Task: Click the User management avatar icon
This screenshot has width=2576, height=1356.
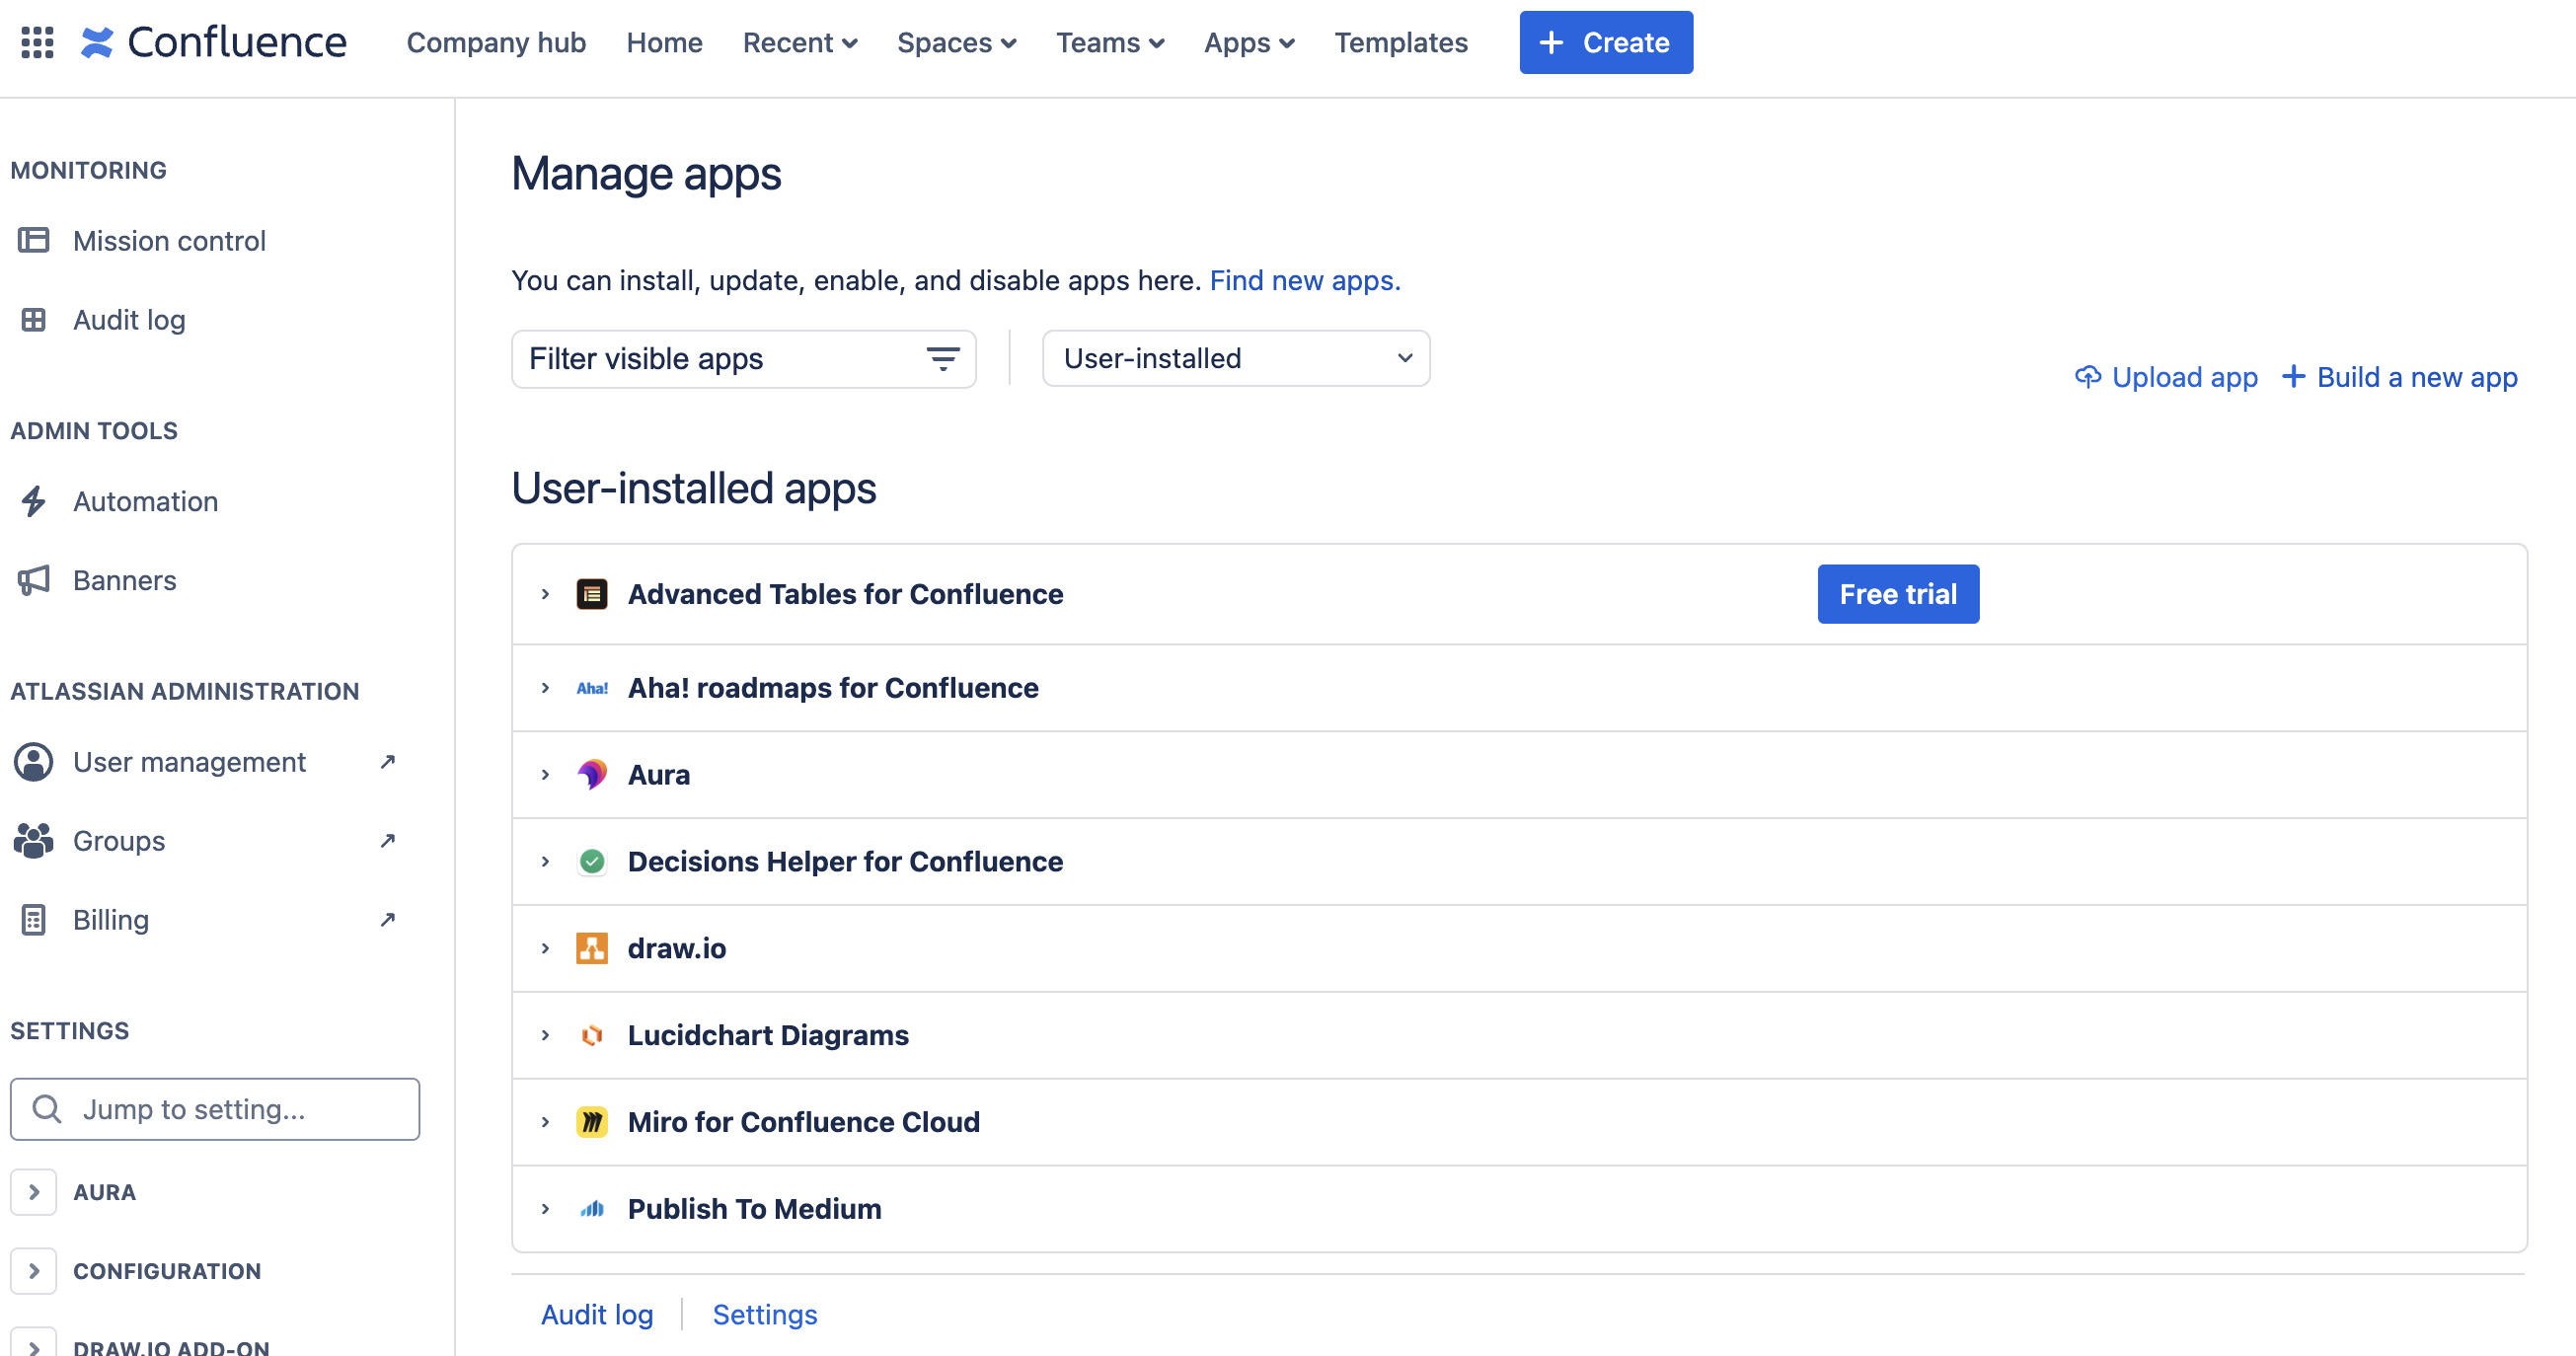Action: 33,762
